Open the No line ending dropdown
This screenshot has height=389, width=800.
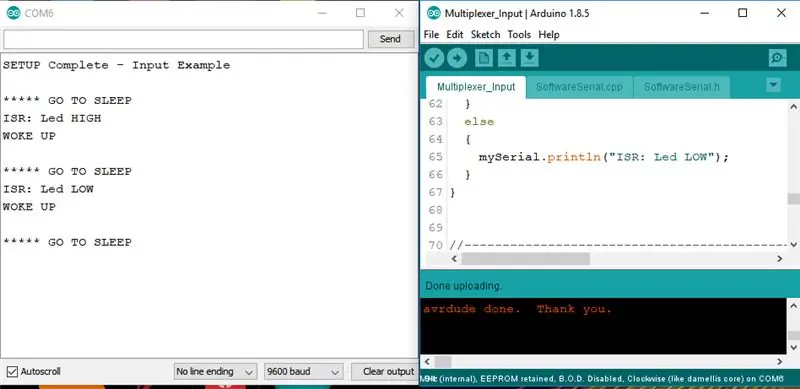tap(215, 372)
